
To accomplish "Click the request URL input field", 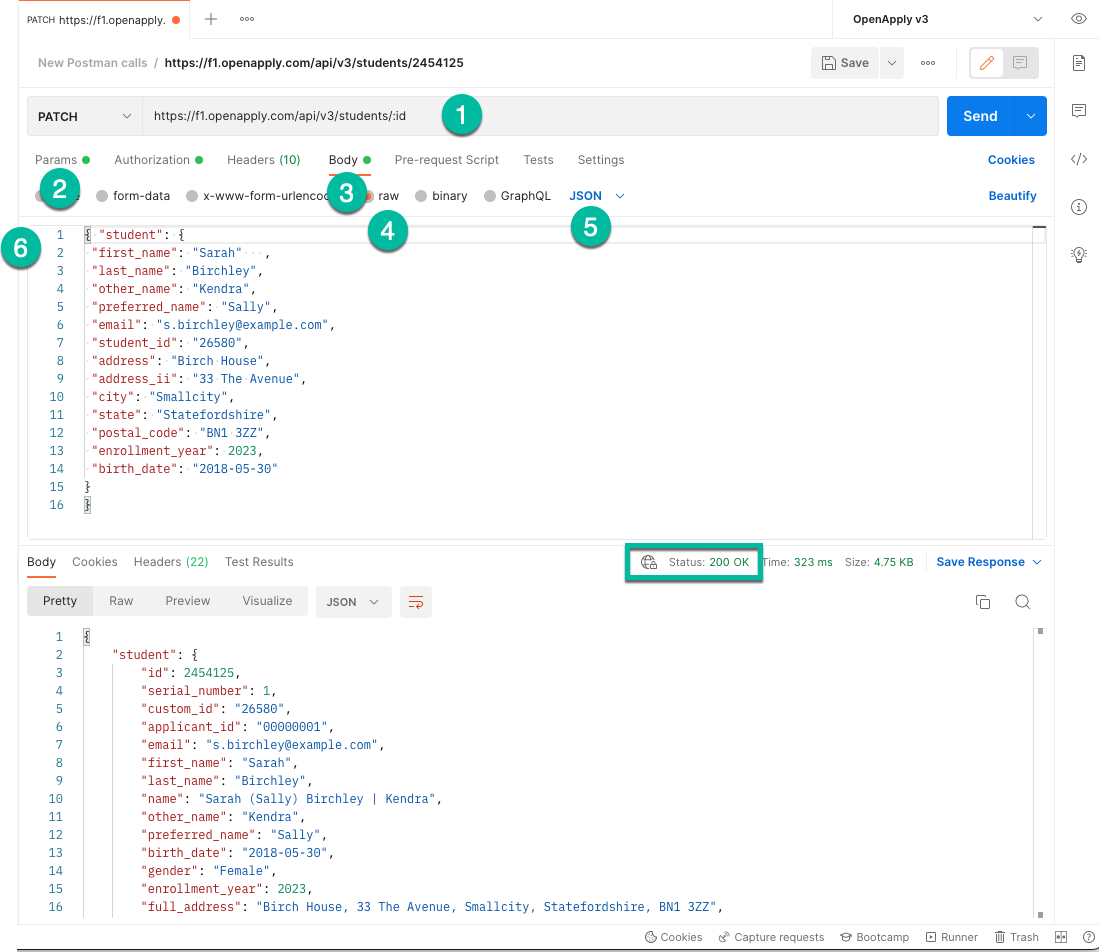I will 540,116.
